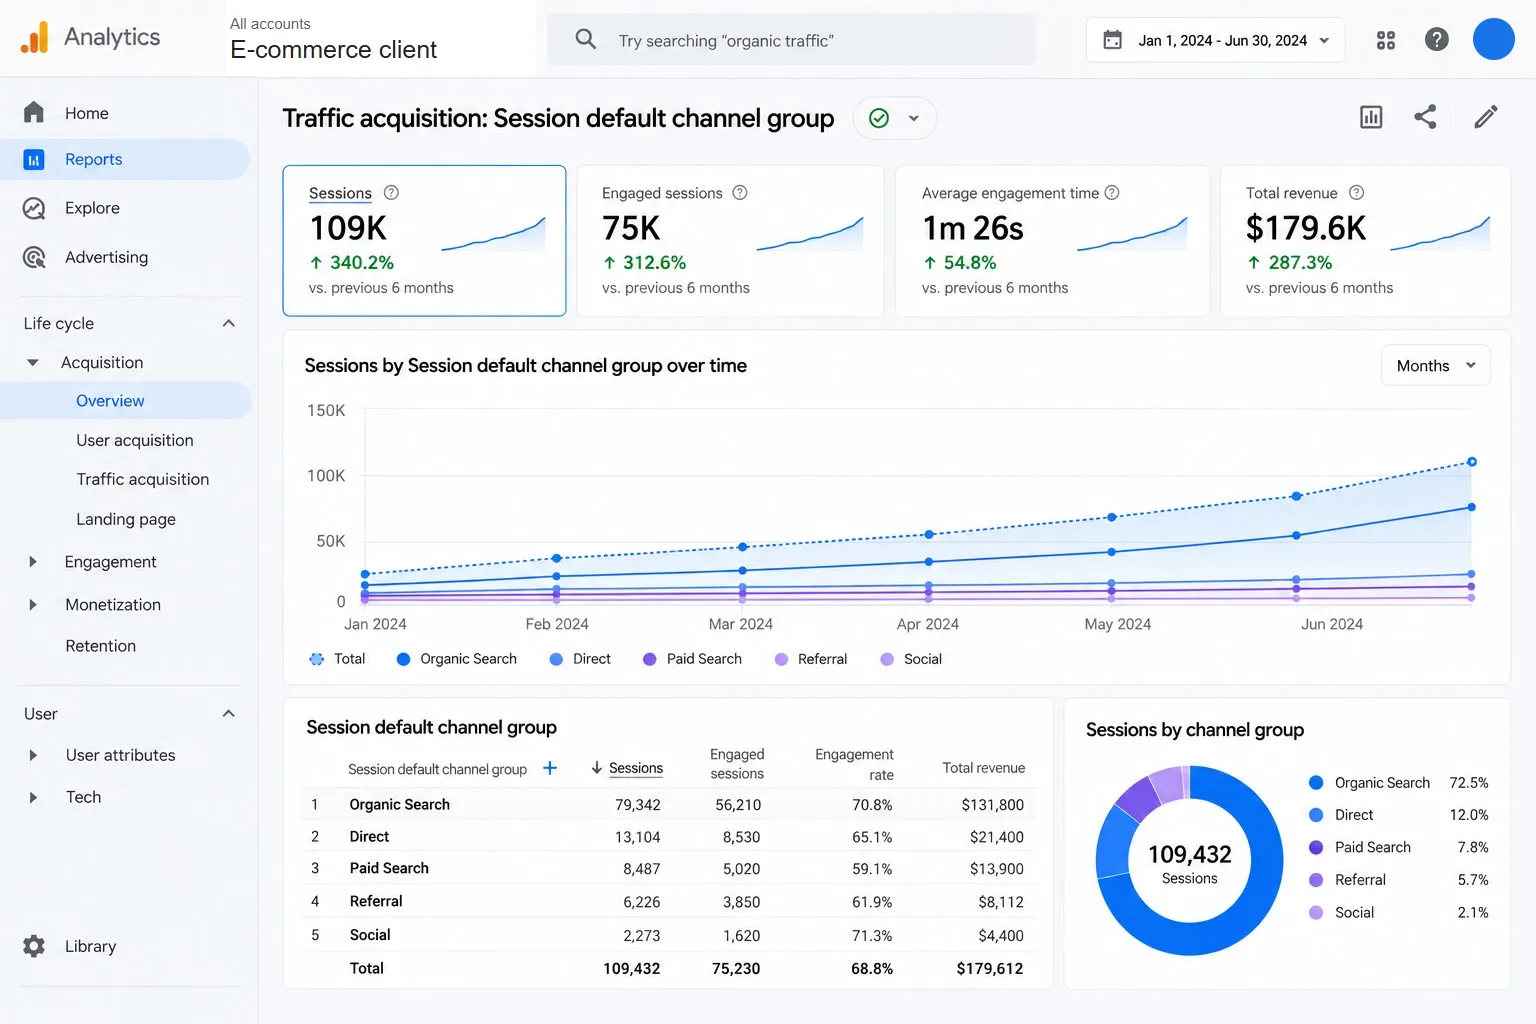This screenshot has height=1024, width=1536.
Task: Click the Organic Search color dot in donut legend
Action: 1316,783
